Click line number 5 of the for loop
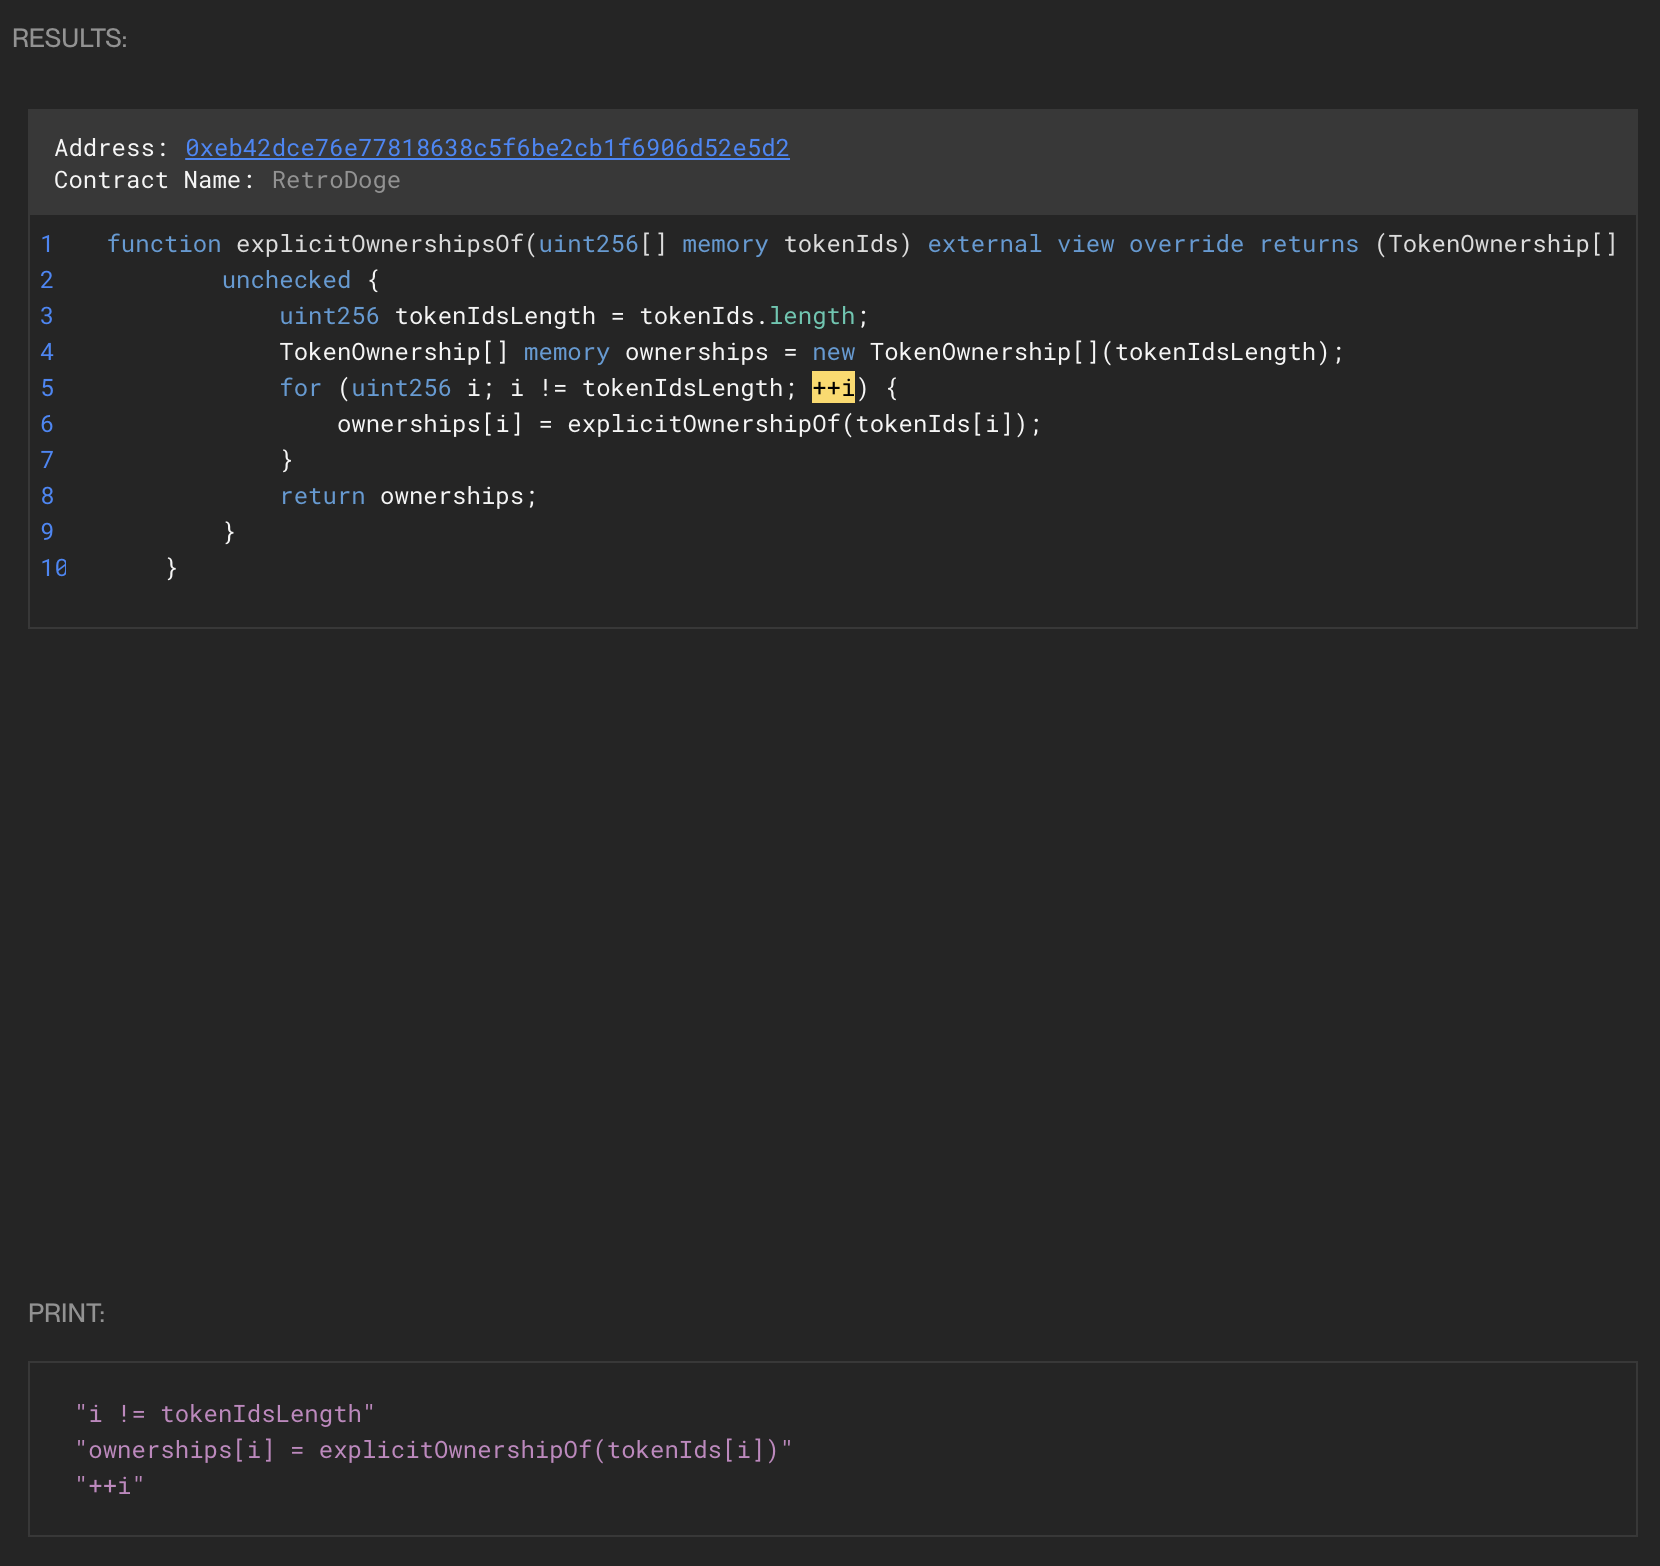 point(47,388)
